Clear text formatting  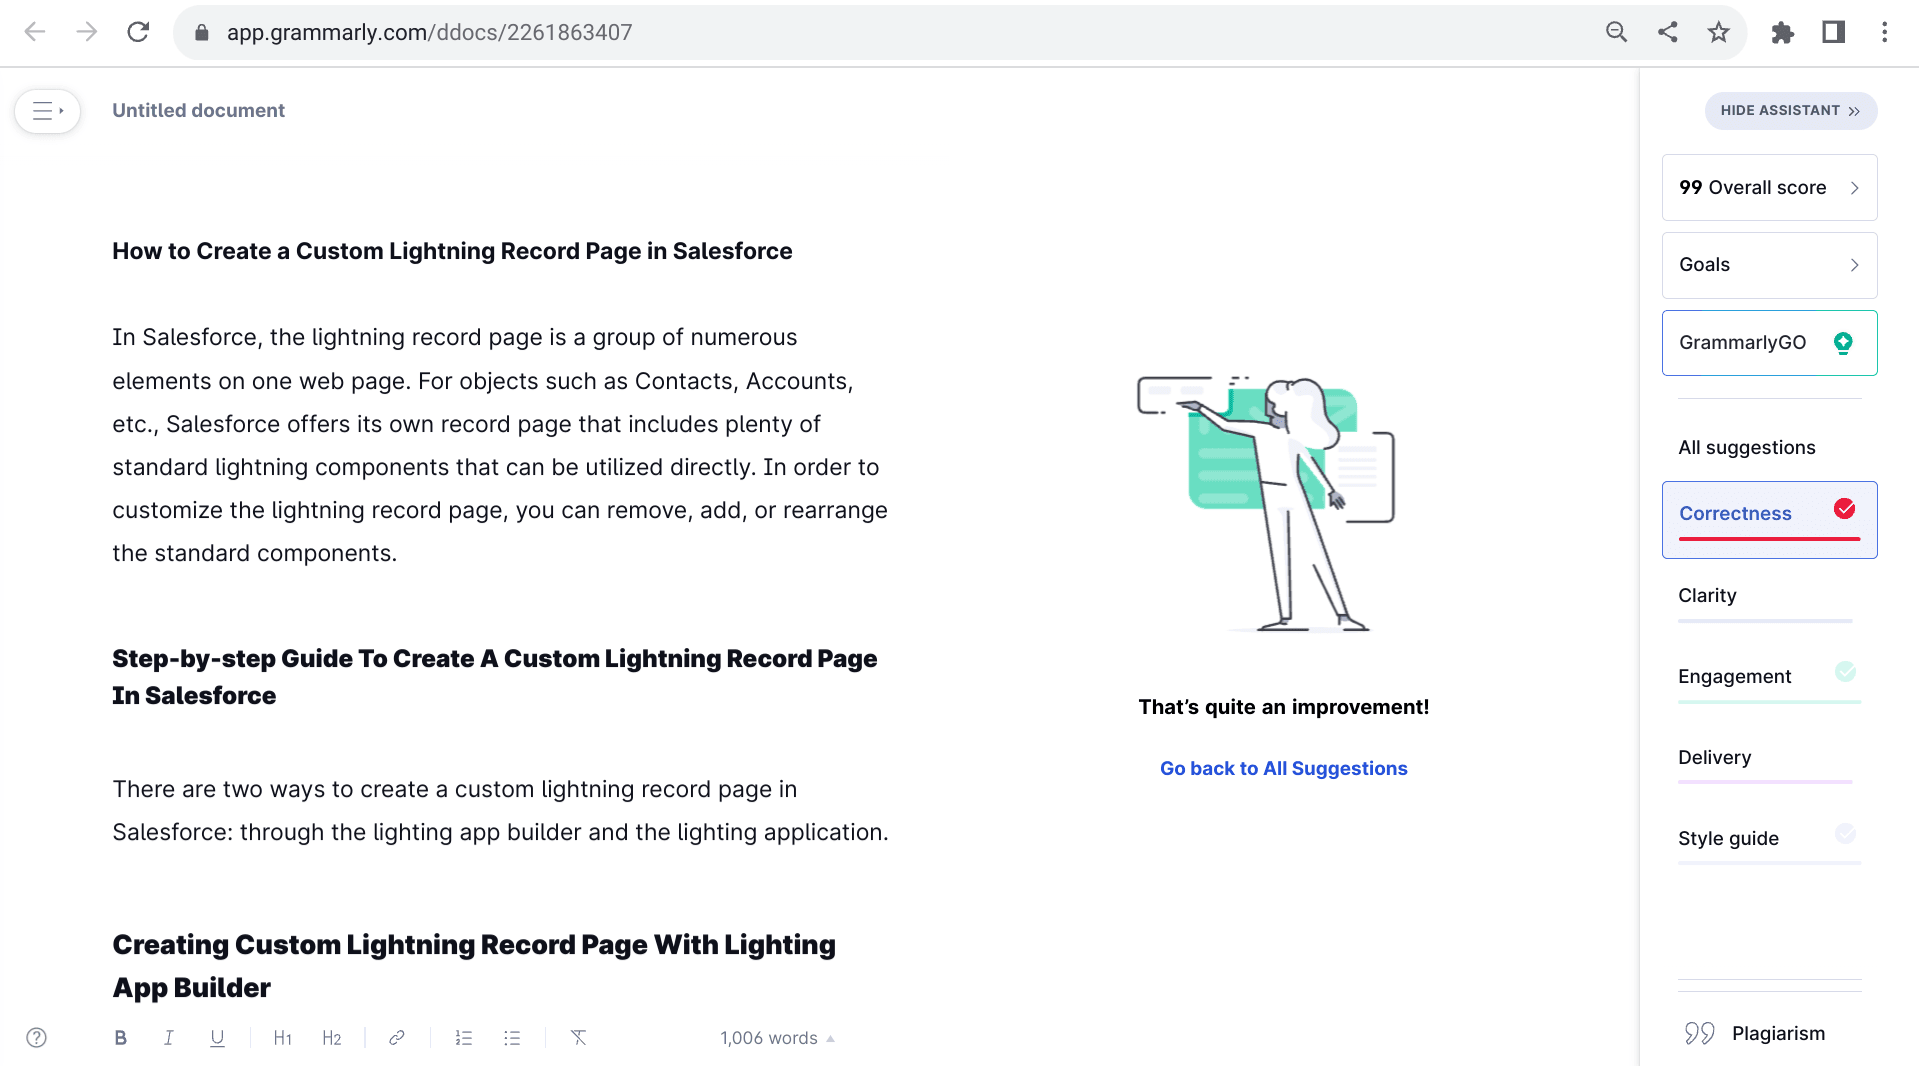(579, 1038)
